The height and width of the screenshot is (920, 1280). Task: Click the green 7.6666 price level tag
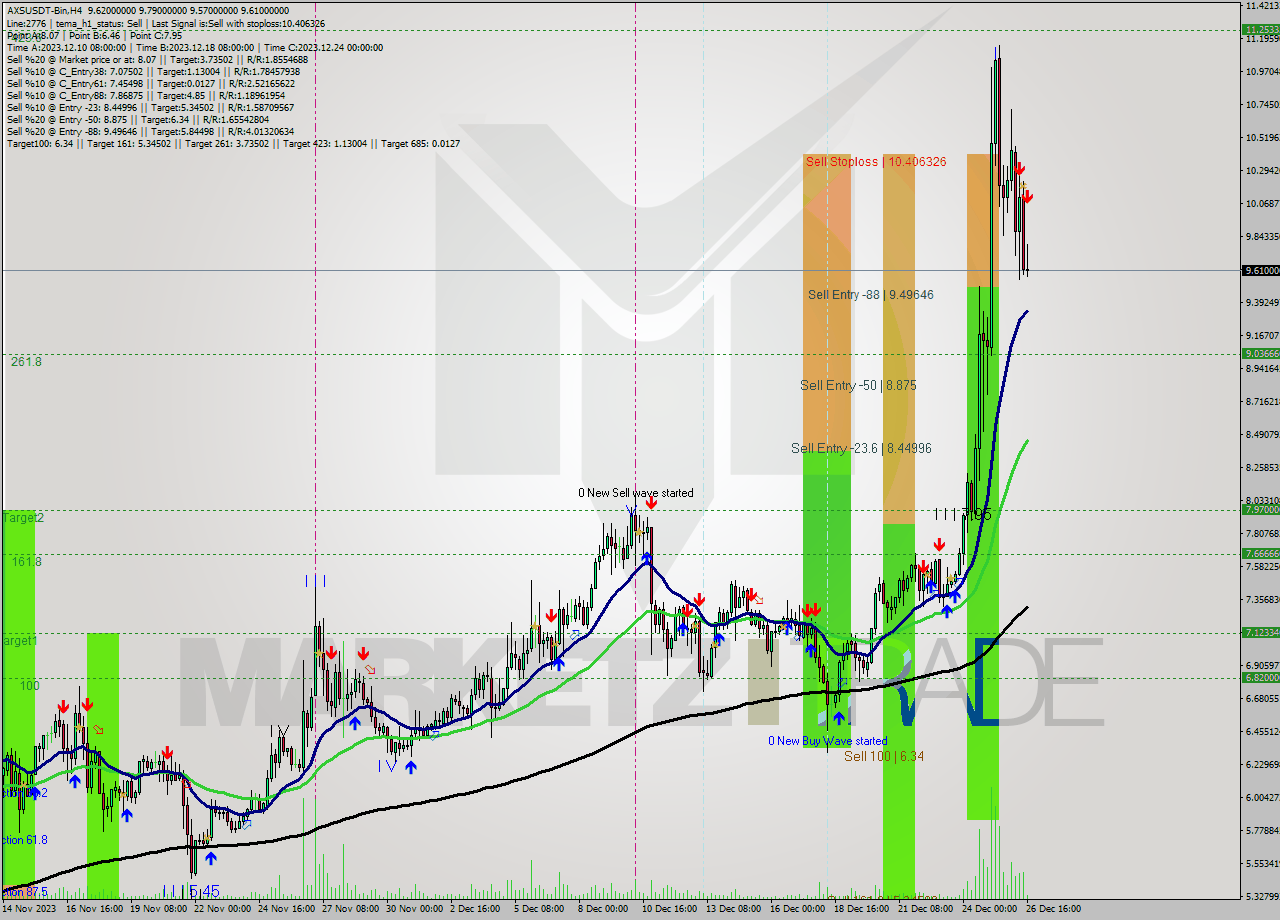pos(1260,554)
